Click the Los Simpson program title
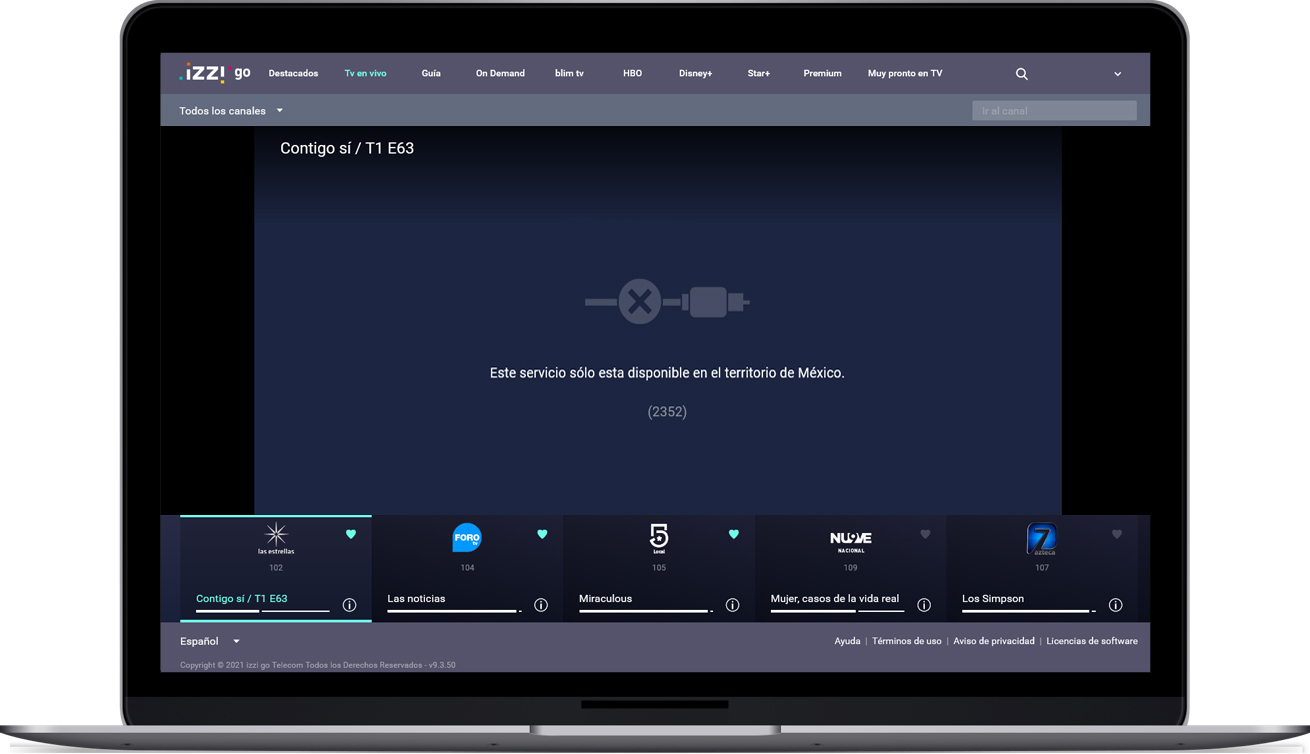 993,598
